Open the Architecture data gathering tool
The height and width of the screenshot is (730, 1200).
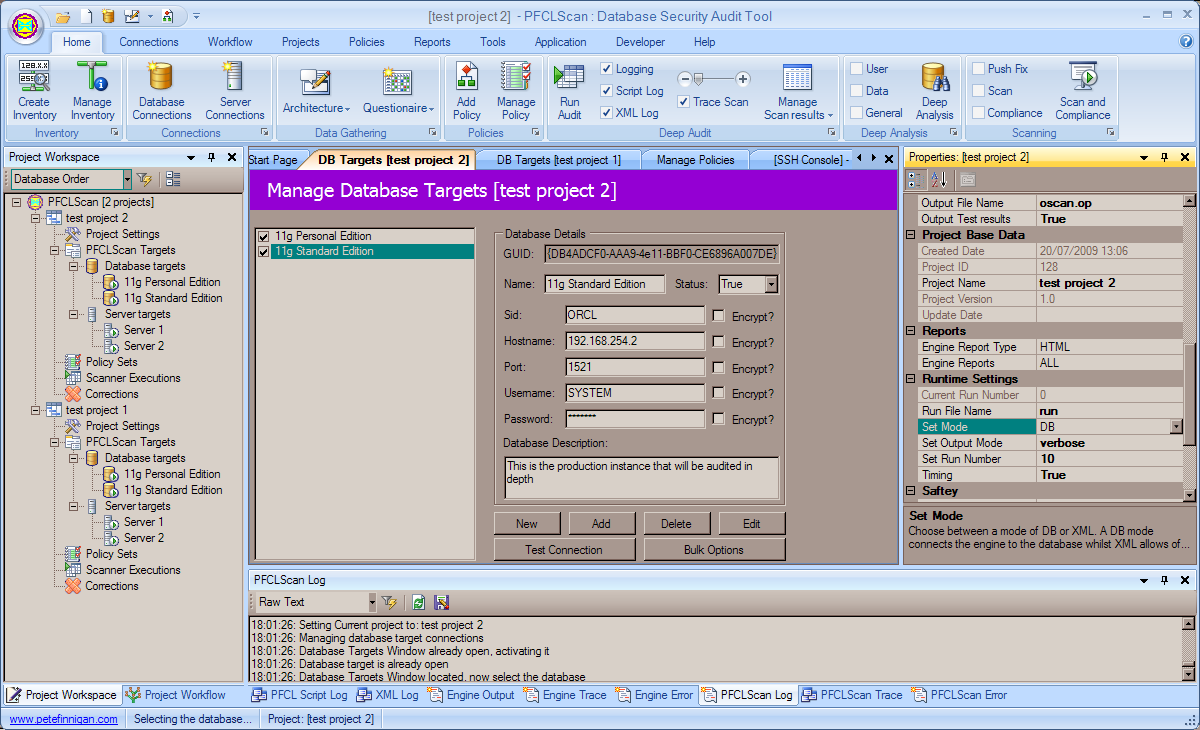pyautogui.click(x=316, y=90)
